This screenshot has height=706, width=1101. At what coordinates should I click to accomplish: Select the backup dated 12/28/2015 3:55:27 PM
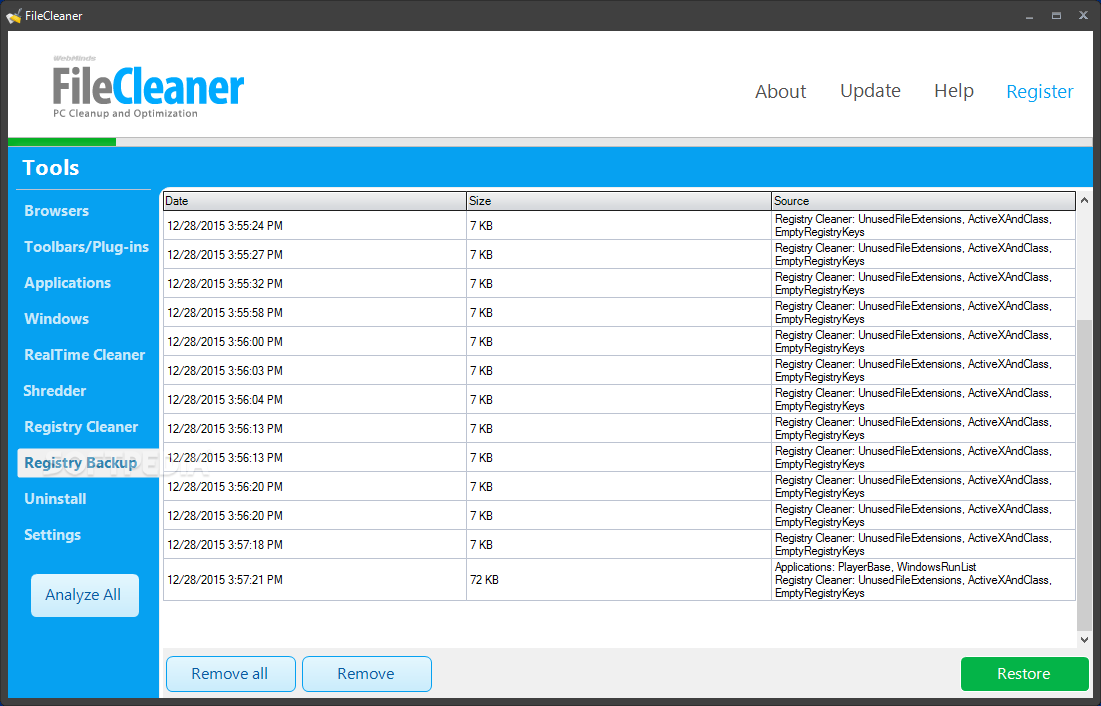pos(619,254)
